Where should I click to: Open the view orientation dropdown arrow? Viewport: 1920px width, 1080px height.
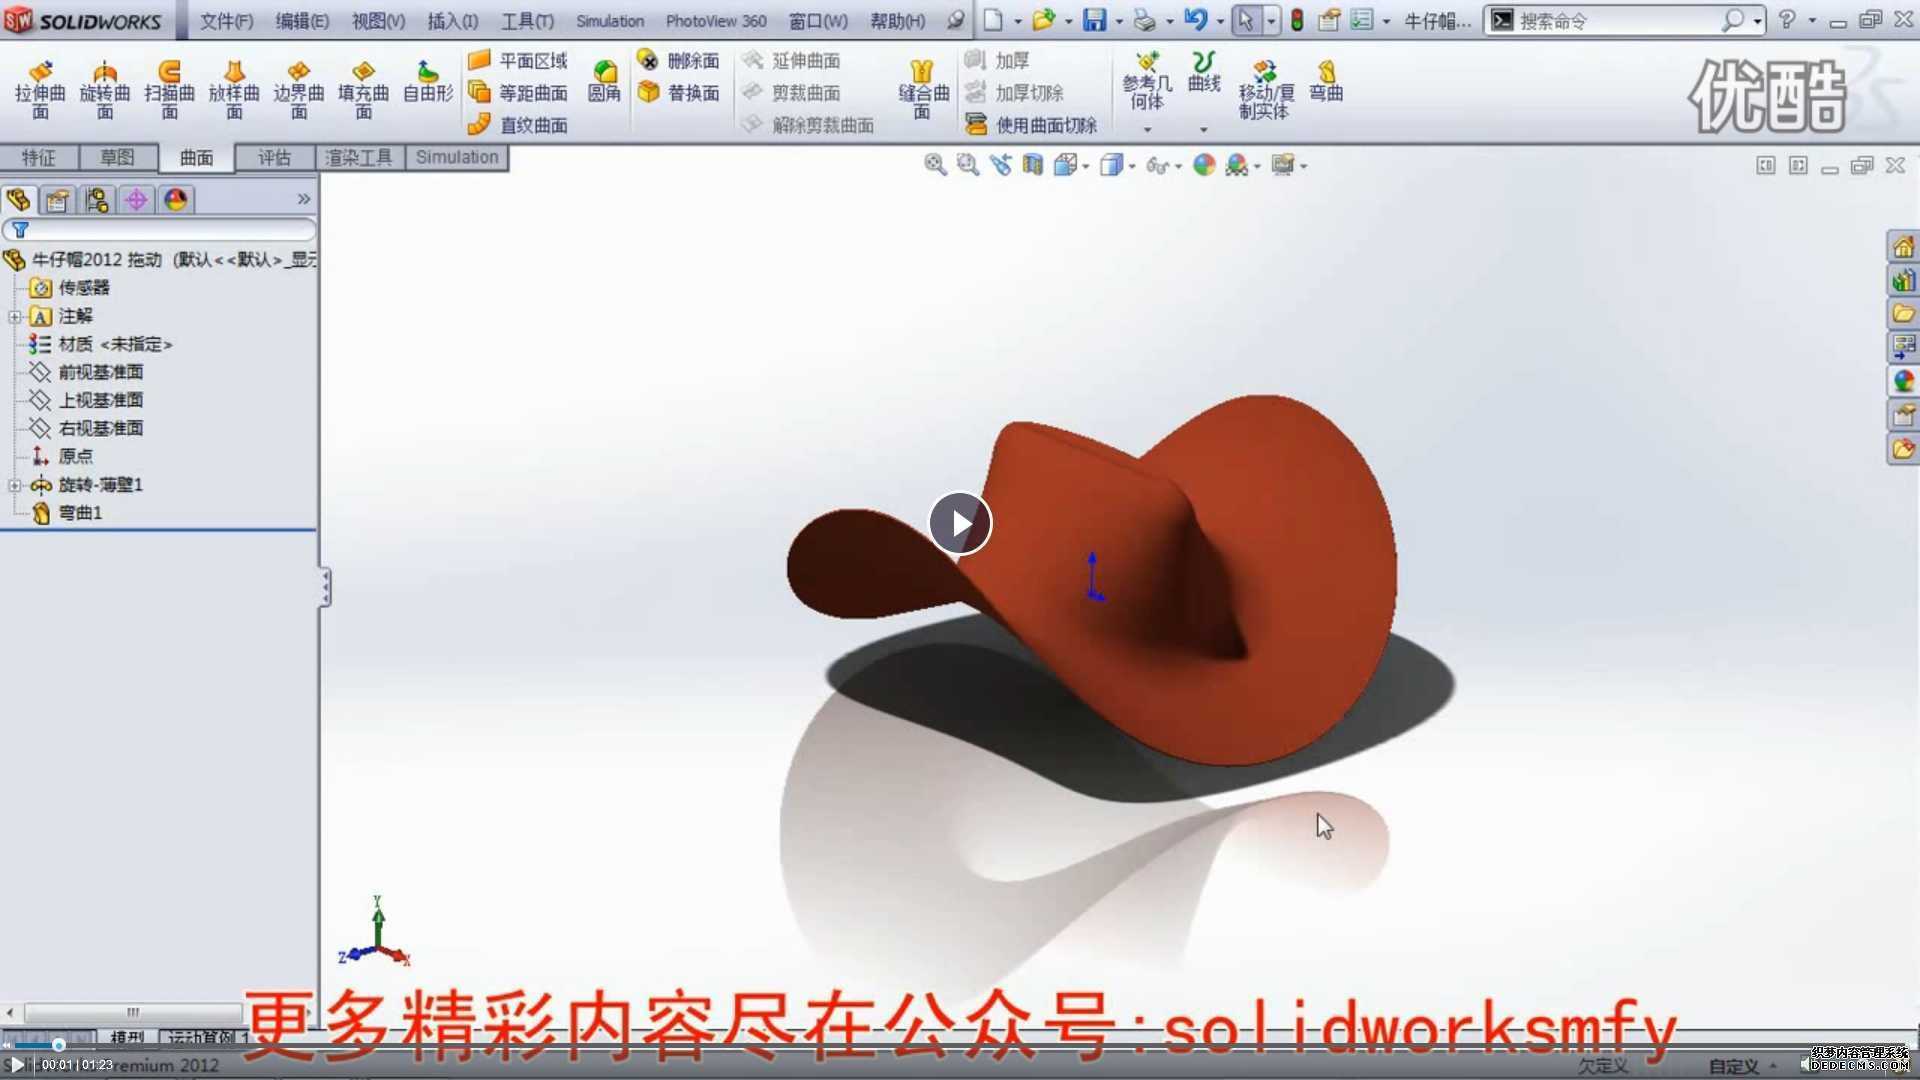click(x=1085, y=167)
